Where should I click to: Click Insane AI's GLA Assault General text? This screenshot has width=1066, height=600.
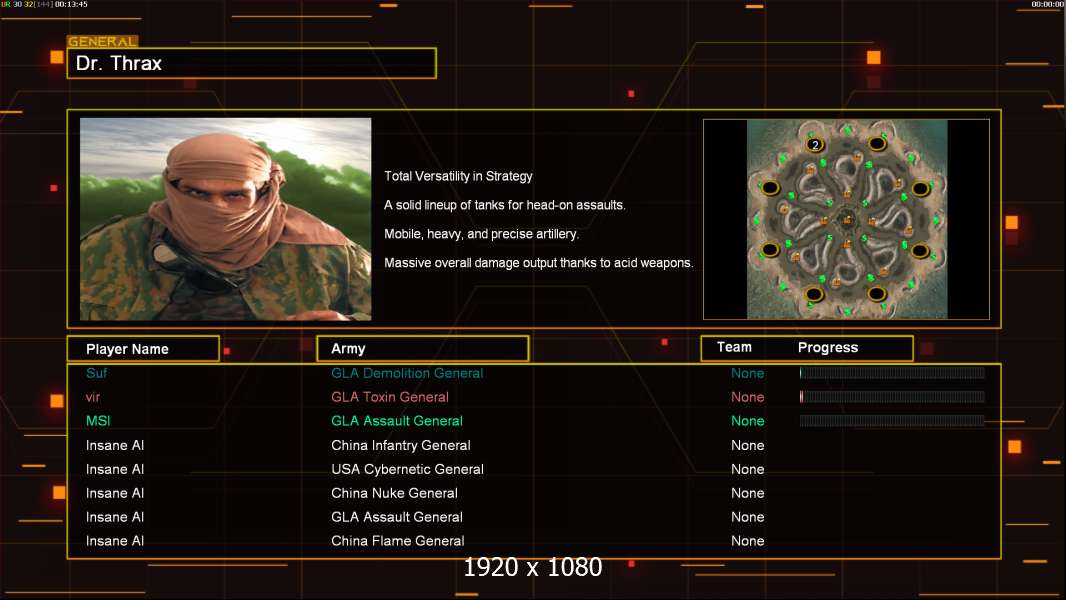click(397, 517)
